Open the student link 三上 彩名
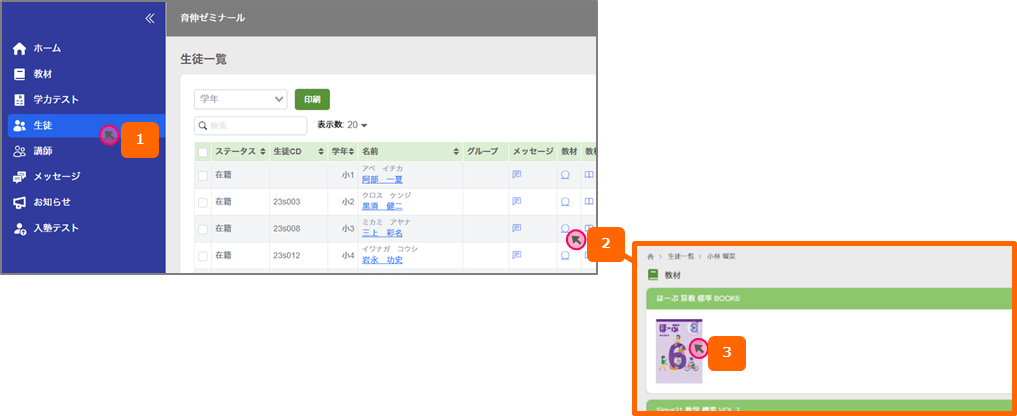 [383, 233]
